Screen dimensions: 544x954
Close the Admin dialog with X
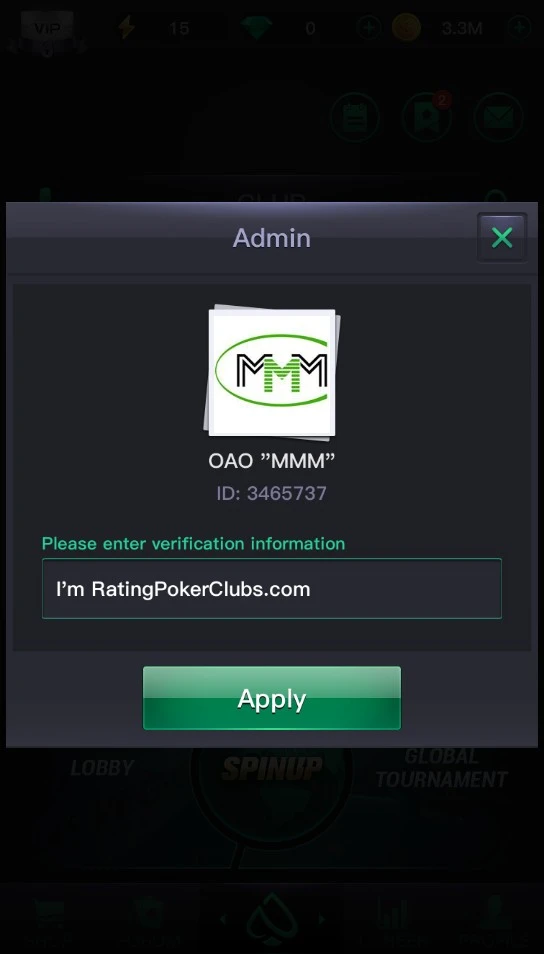coord(502,237)
